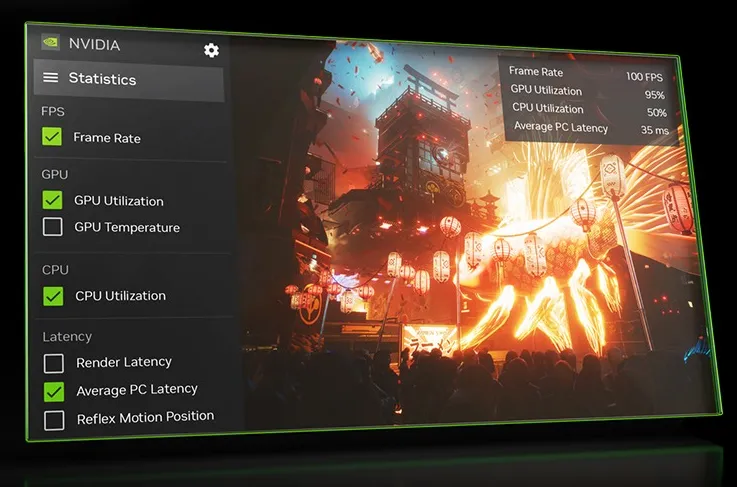This screenshot has height=487, width=737.
Task: Enable the Reflex Motion Position checkbox
Action: (55, 420)
